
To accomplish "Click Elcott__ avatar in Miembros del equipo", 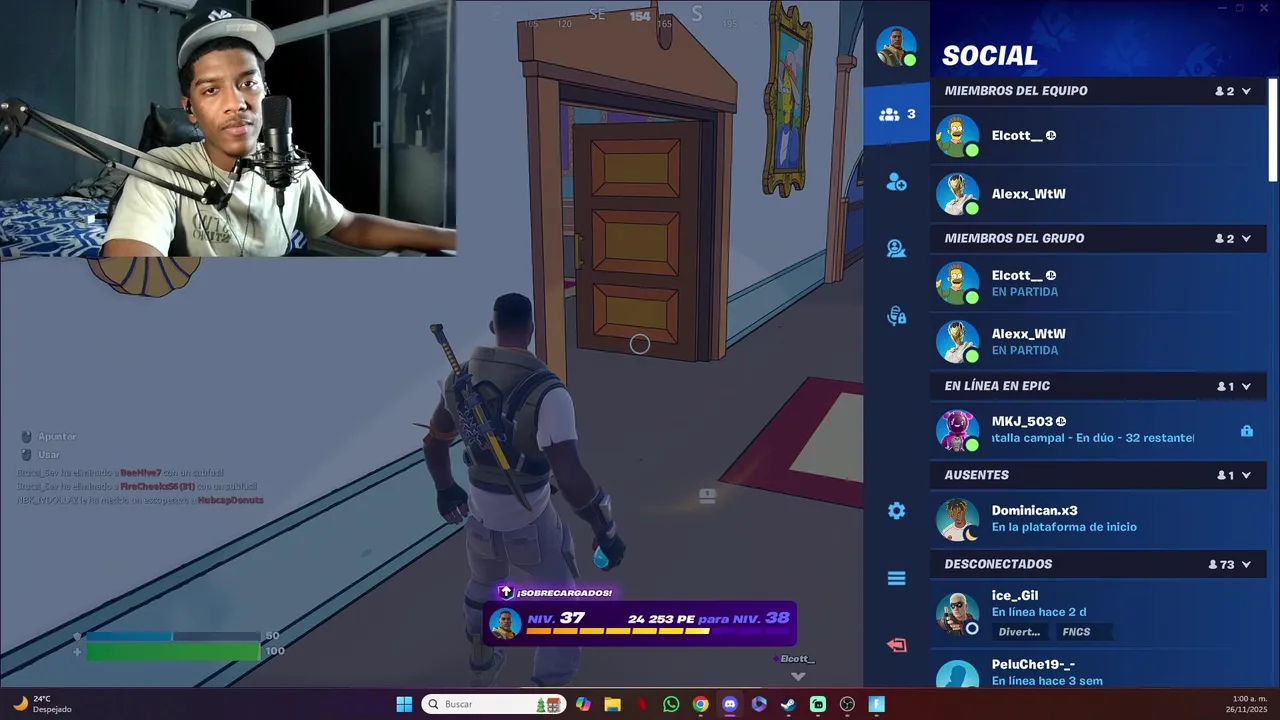I will click(x=957, y=136).
